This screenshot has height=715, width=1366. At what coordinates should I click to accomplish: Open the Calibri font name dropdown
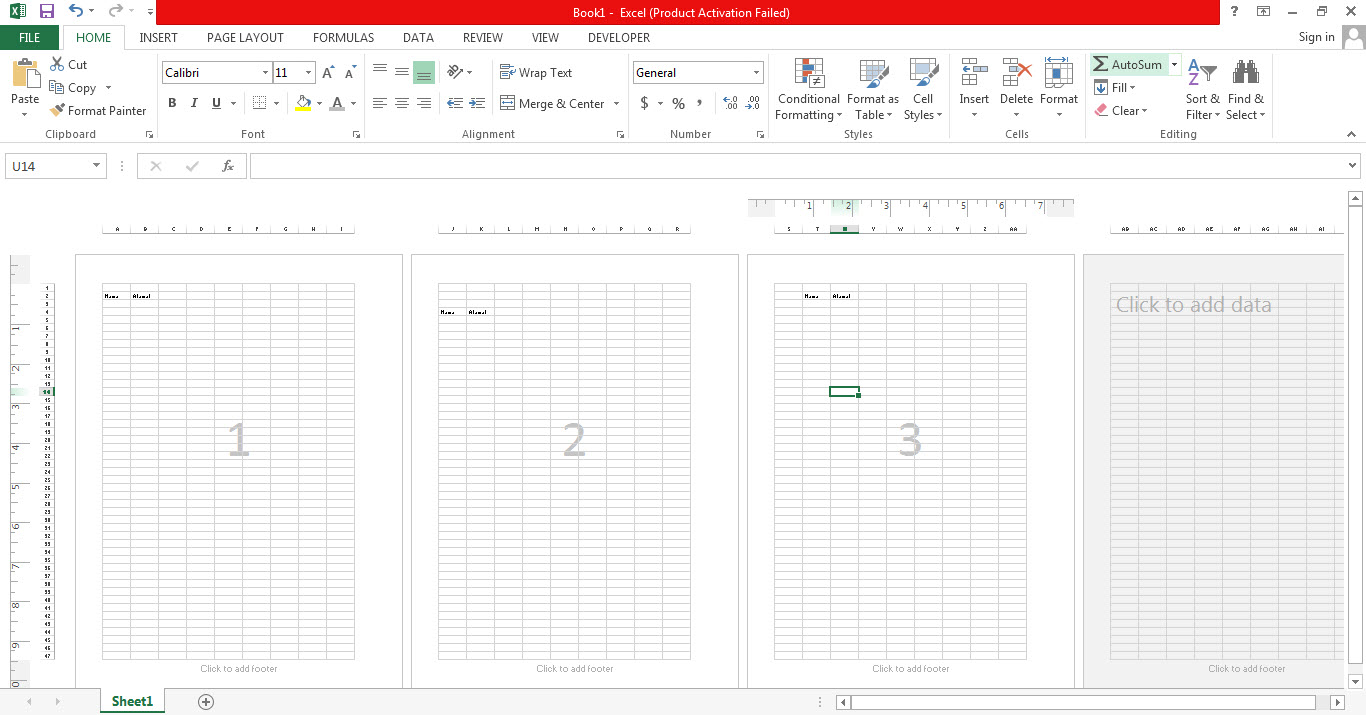[x=265, y=73]
